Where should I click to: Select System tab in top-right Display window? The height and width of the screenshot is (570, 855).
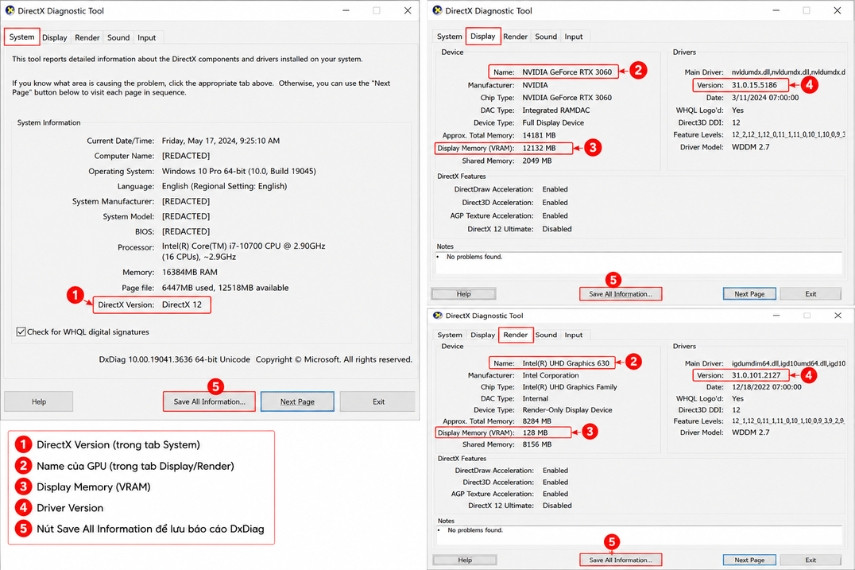tap(449, 37)
